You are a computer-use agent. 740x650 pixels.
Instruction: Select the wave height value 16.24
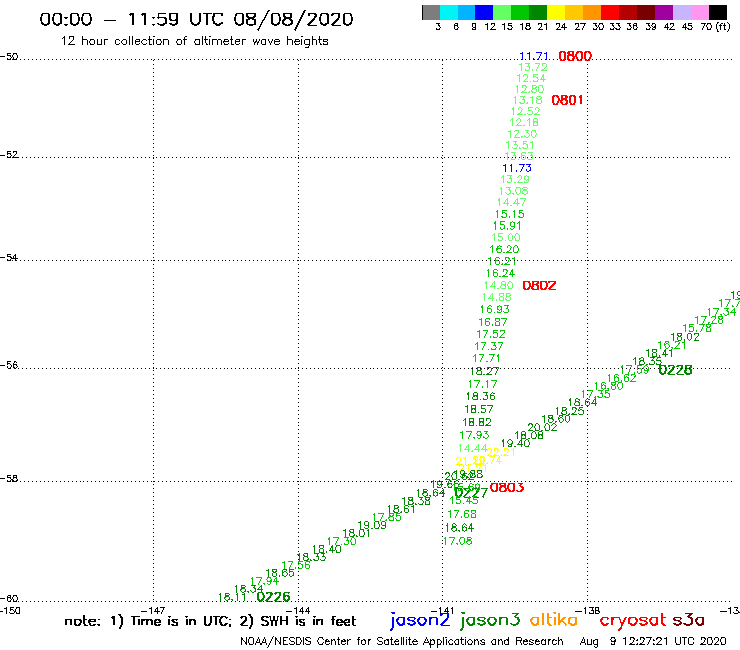pyautogui.click(x=500, y=273)
